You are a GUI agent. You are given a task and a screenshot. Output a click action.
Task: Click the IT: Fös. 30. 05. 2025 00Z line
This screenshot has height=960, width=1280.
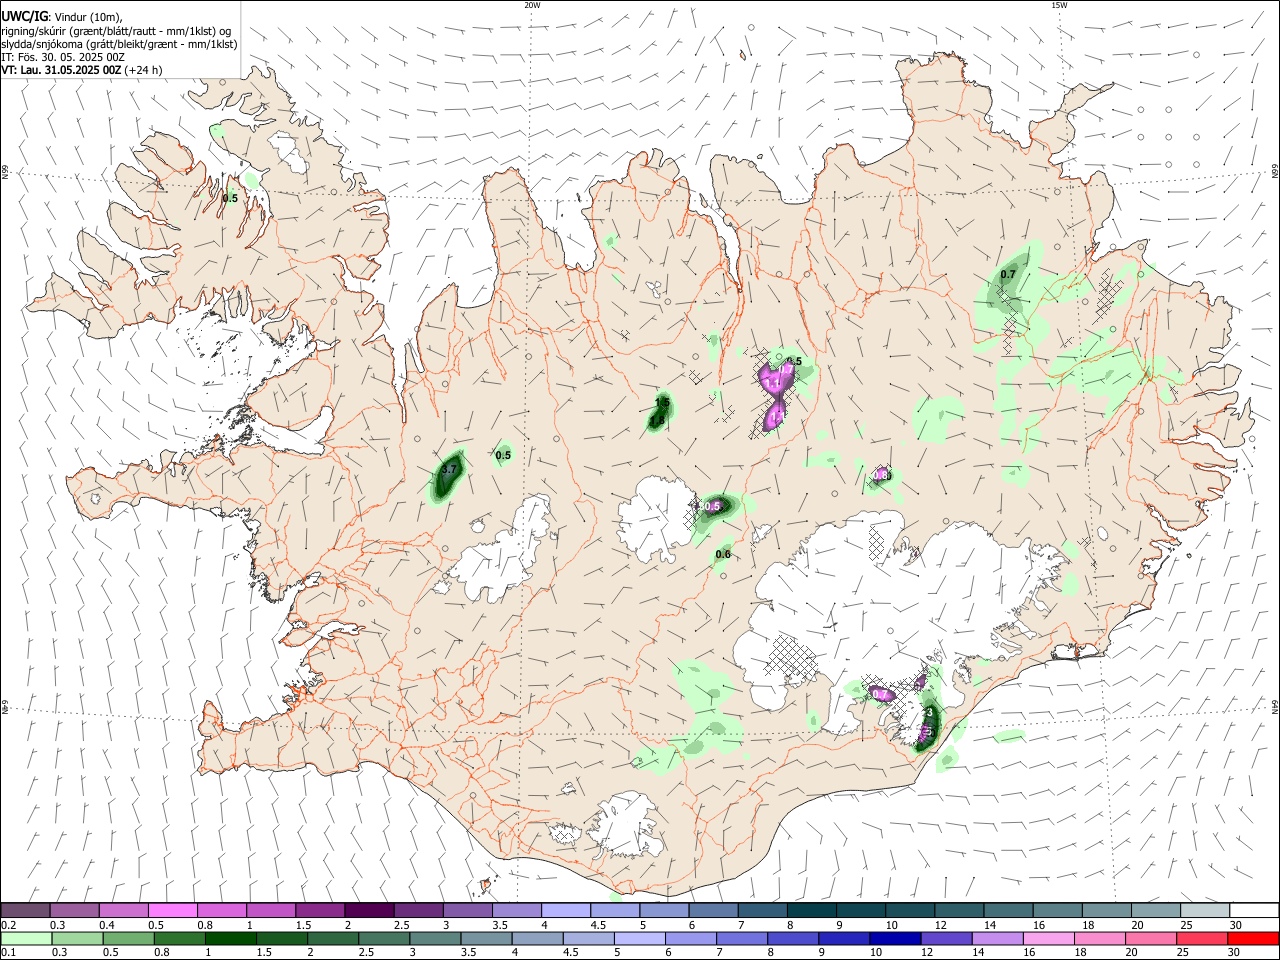tap(63, 57)
